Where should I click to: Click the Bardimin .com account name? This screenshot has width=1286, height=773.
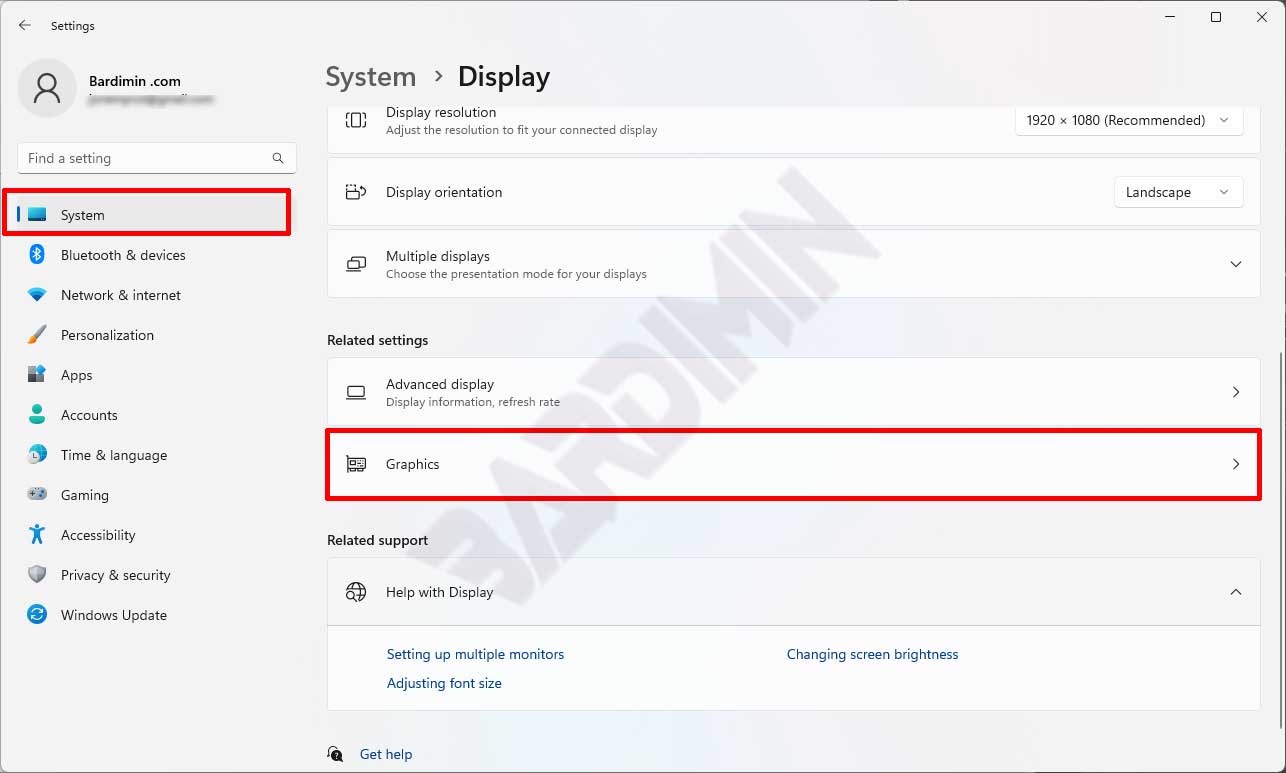[x=135, y=81]
